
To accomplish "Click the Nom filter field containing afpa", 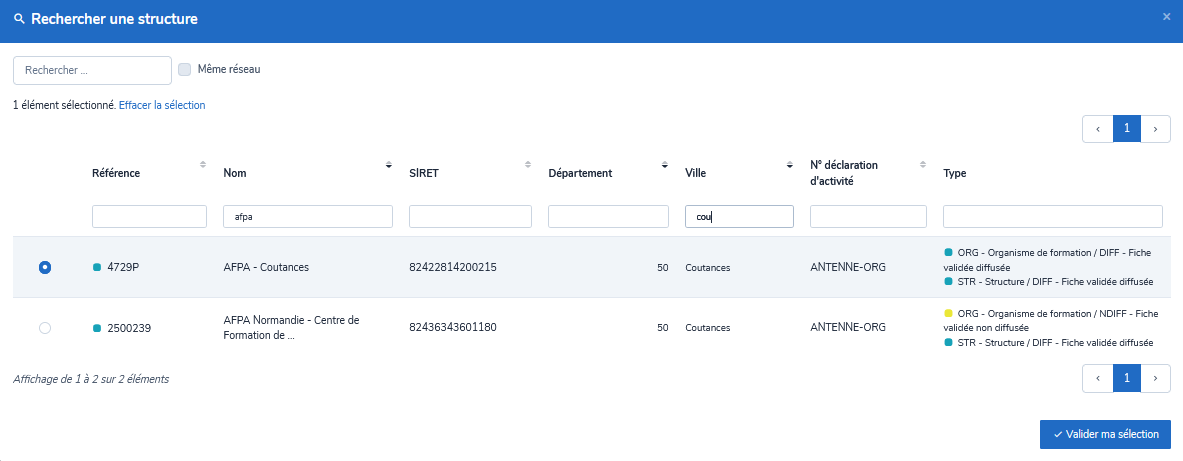I will click(x=308, y=217).
